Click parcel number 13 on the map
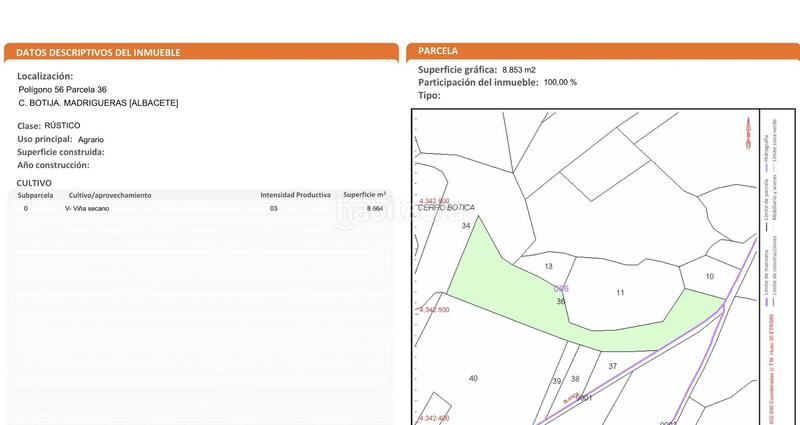800x425 pixels. coord(548,267)
